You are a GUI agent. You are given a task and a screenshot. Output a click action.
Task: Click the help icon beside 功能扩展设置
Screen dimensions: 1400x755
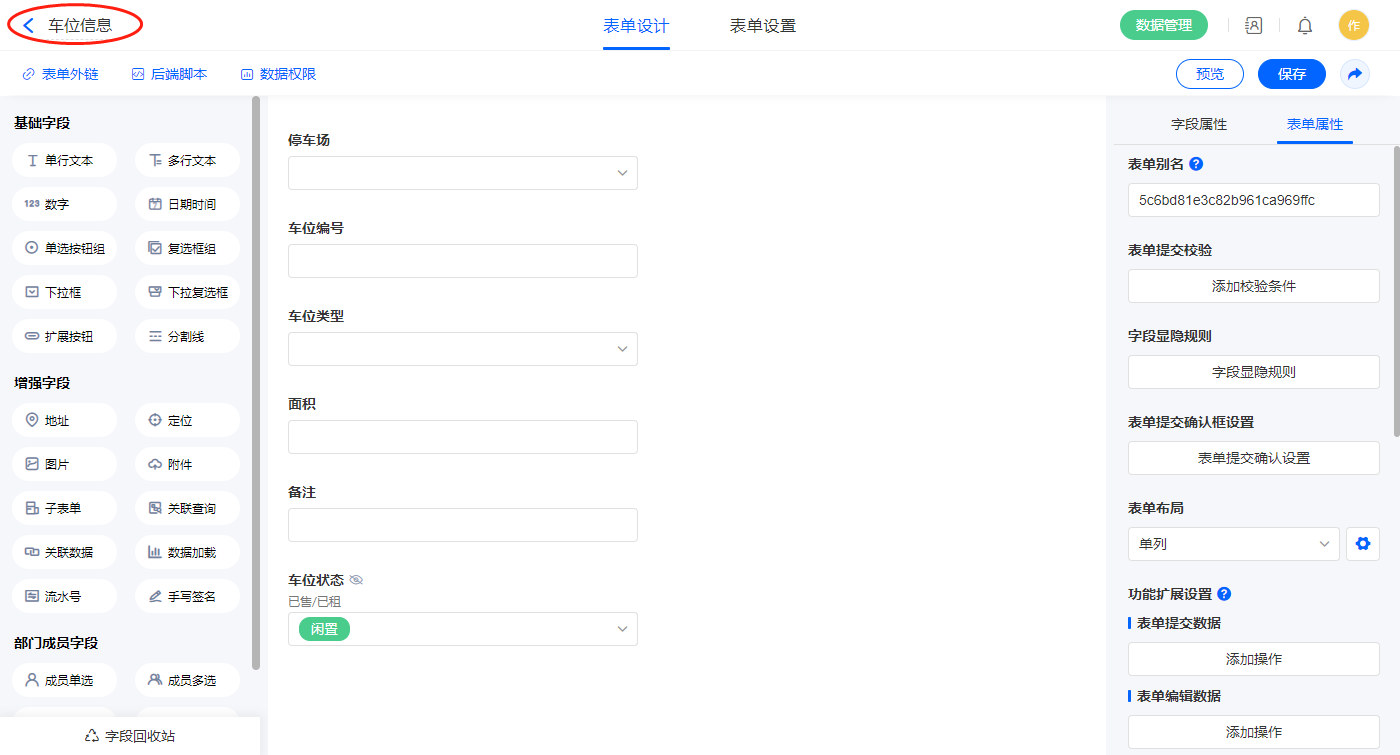tap(1224, 594)
